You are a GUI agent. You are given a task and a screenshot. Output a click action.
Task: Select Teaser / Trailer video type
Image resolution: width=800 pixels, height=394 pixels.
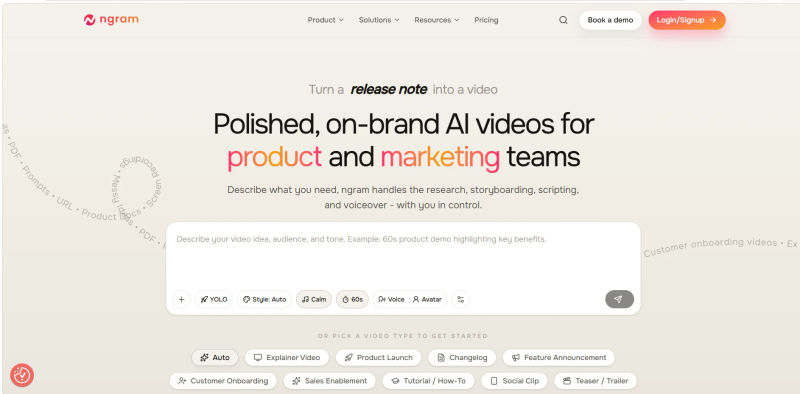595,381
